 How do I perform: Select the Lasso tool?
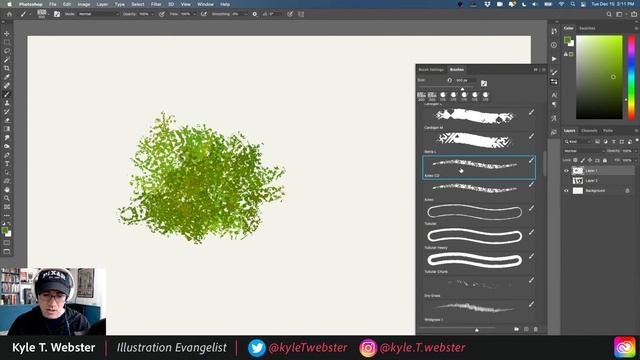pyautogui.click(x=7, y=51)
